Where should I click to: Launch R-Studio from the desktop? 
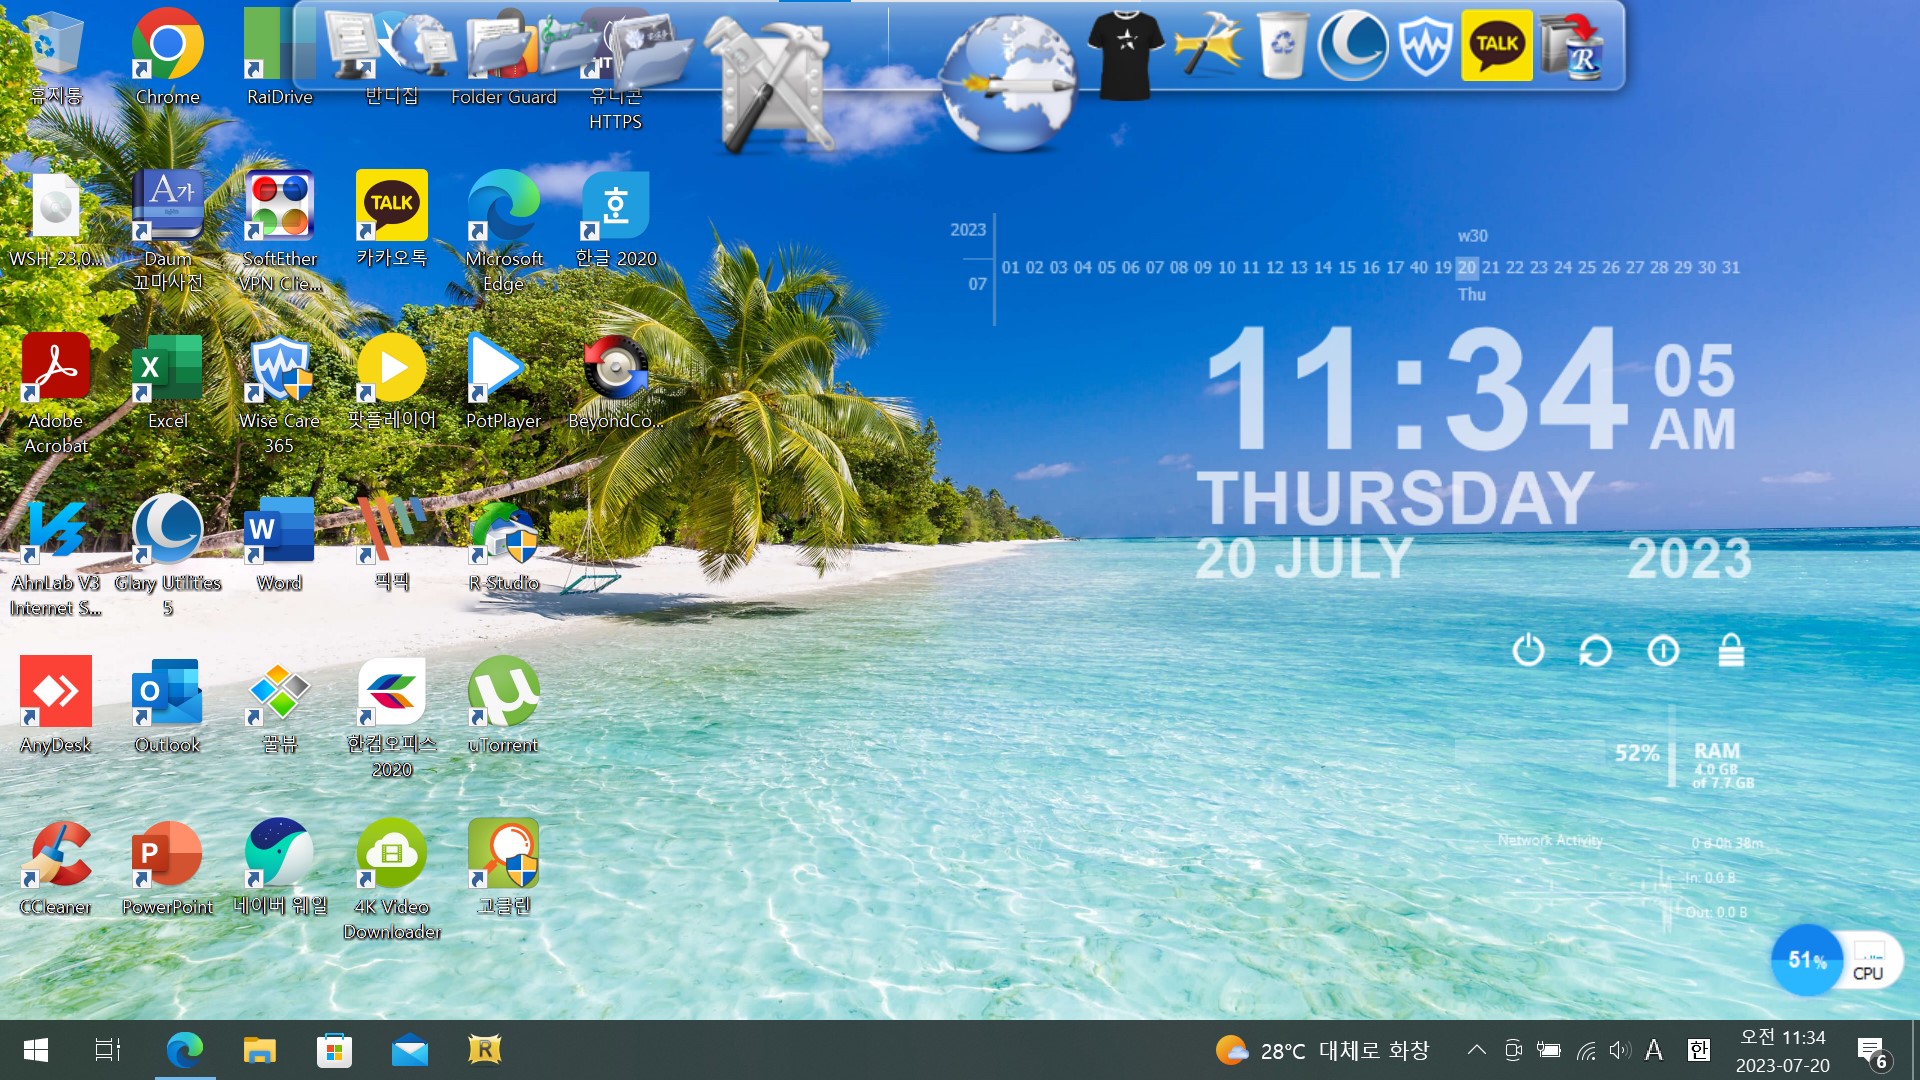[503, 531]
